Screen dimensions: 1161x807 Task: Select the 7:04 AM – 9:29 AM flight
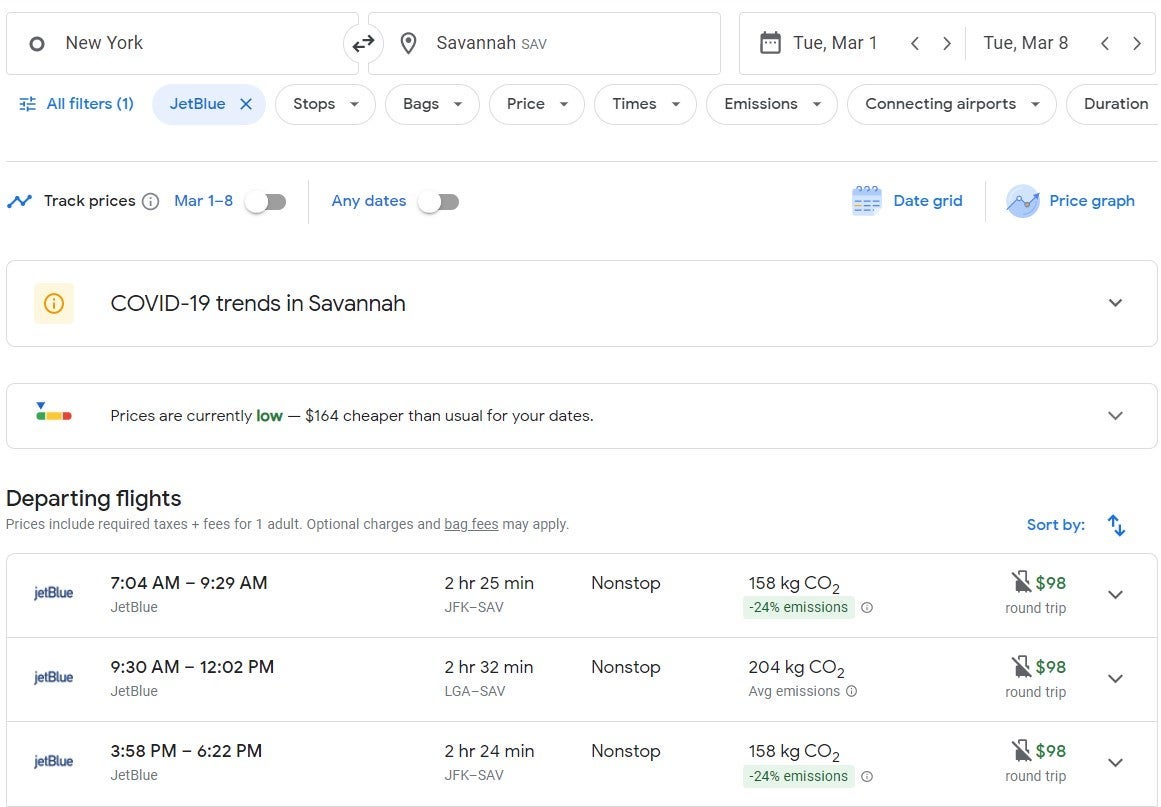click(581, 595)
